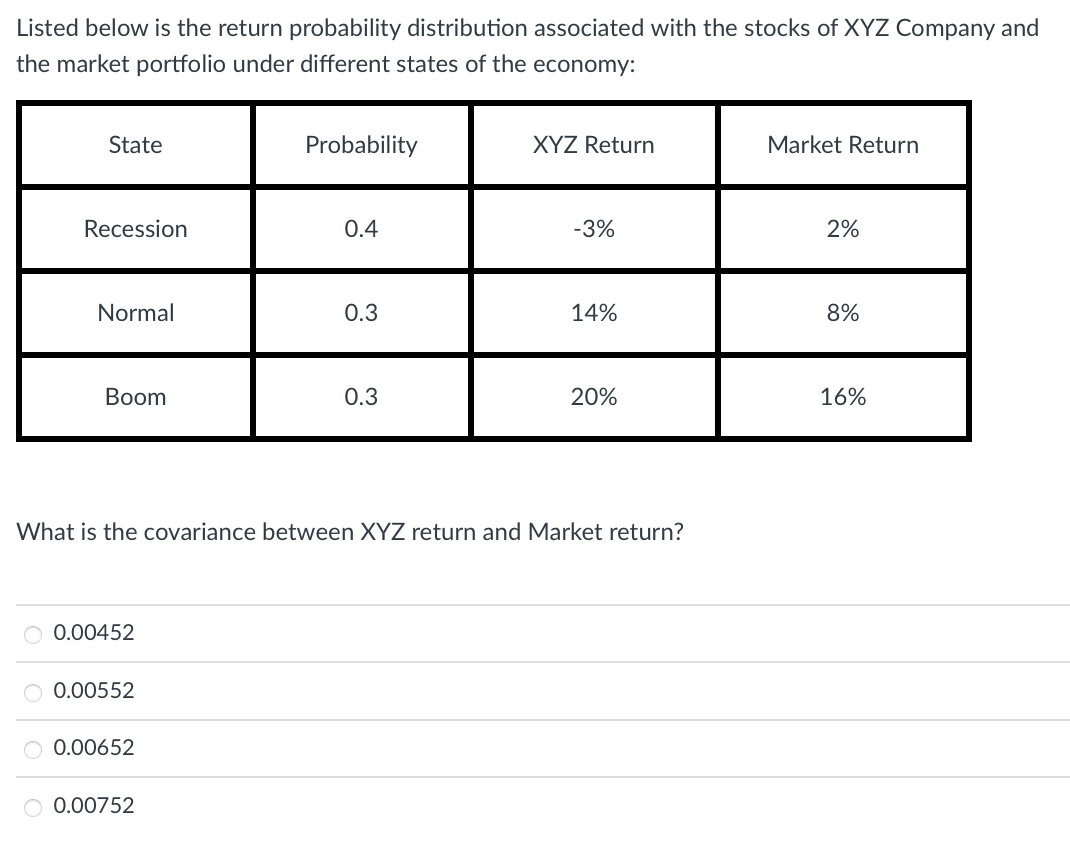Click the 0.4 probability cell

tap(361, 228)
